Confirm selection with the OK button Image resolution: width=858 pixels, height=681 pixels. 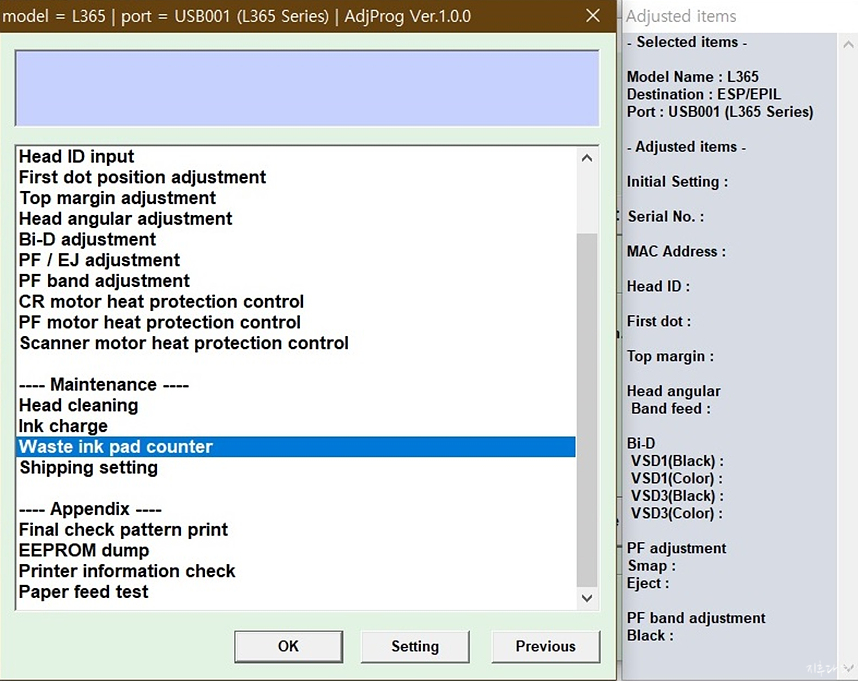288,646
